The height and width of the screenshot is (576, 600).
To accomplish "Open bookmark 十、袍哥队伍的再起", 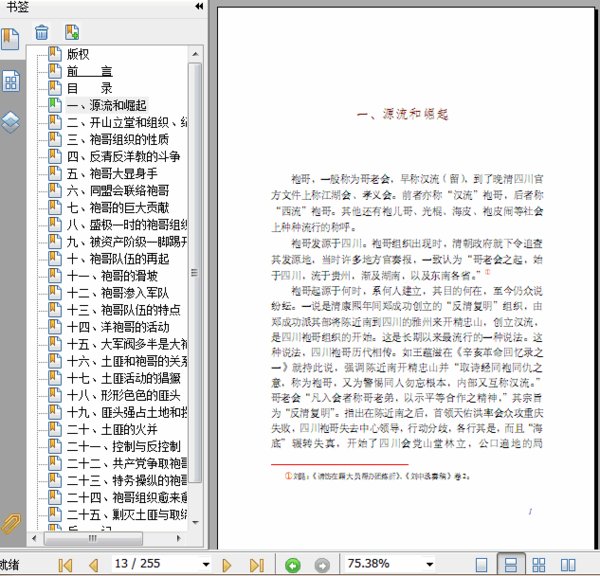I will (x=118, y=259).
